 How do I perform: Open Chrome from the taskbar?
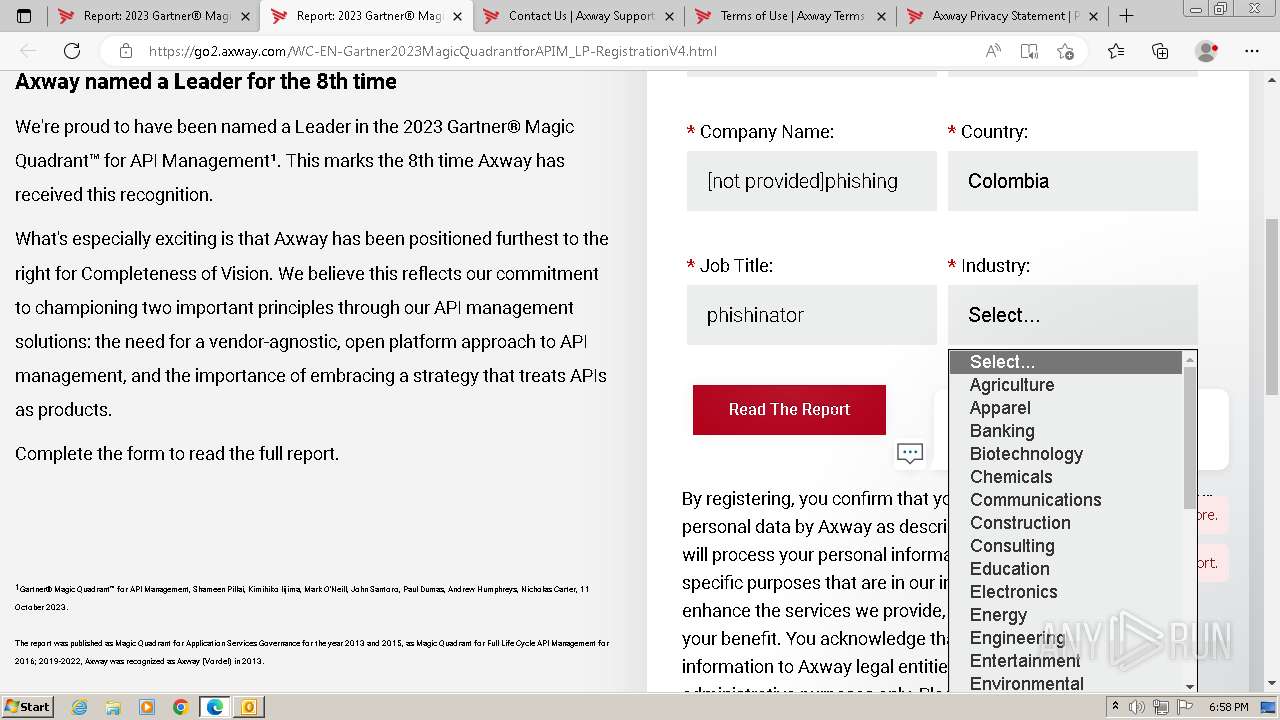point(181,707)
